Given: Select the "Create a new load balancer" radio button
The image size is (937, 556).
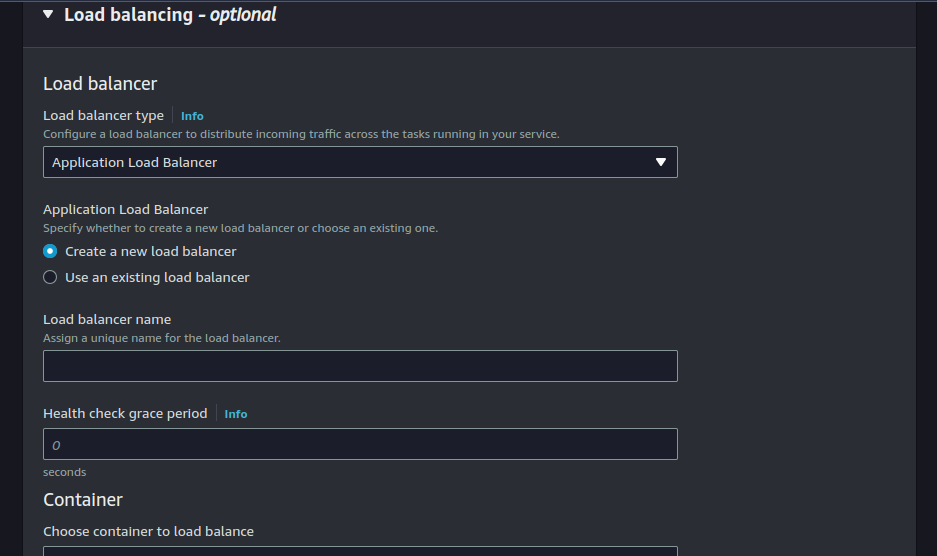Looking at the screenshot, I should click(50, 251).
